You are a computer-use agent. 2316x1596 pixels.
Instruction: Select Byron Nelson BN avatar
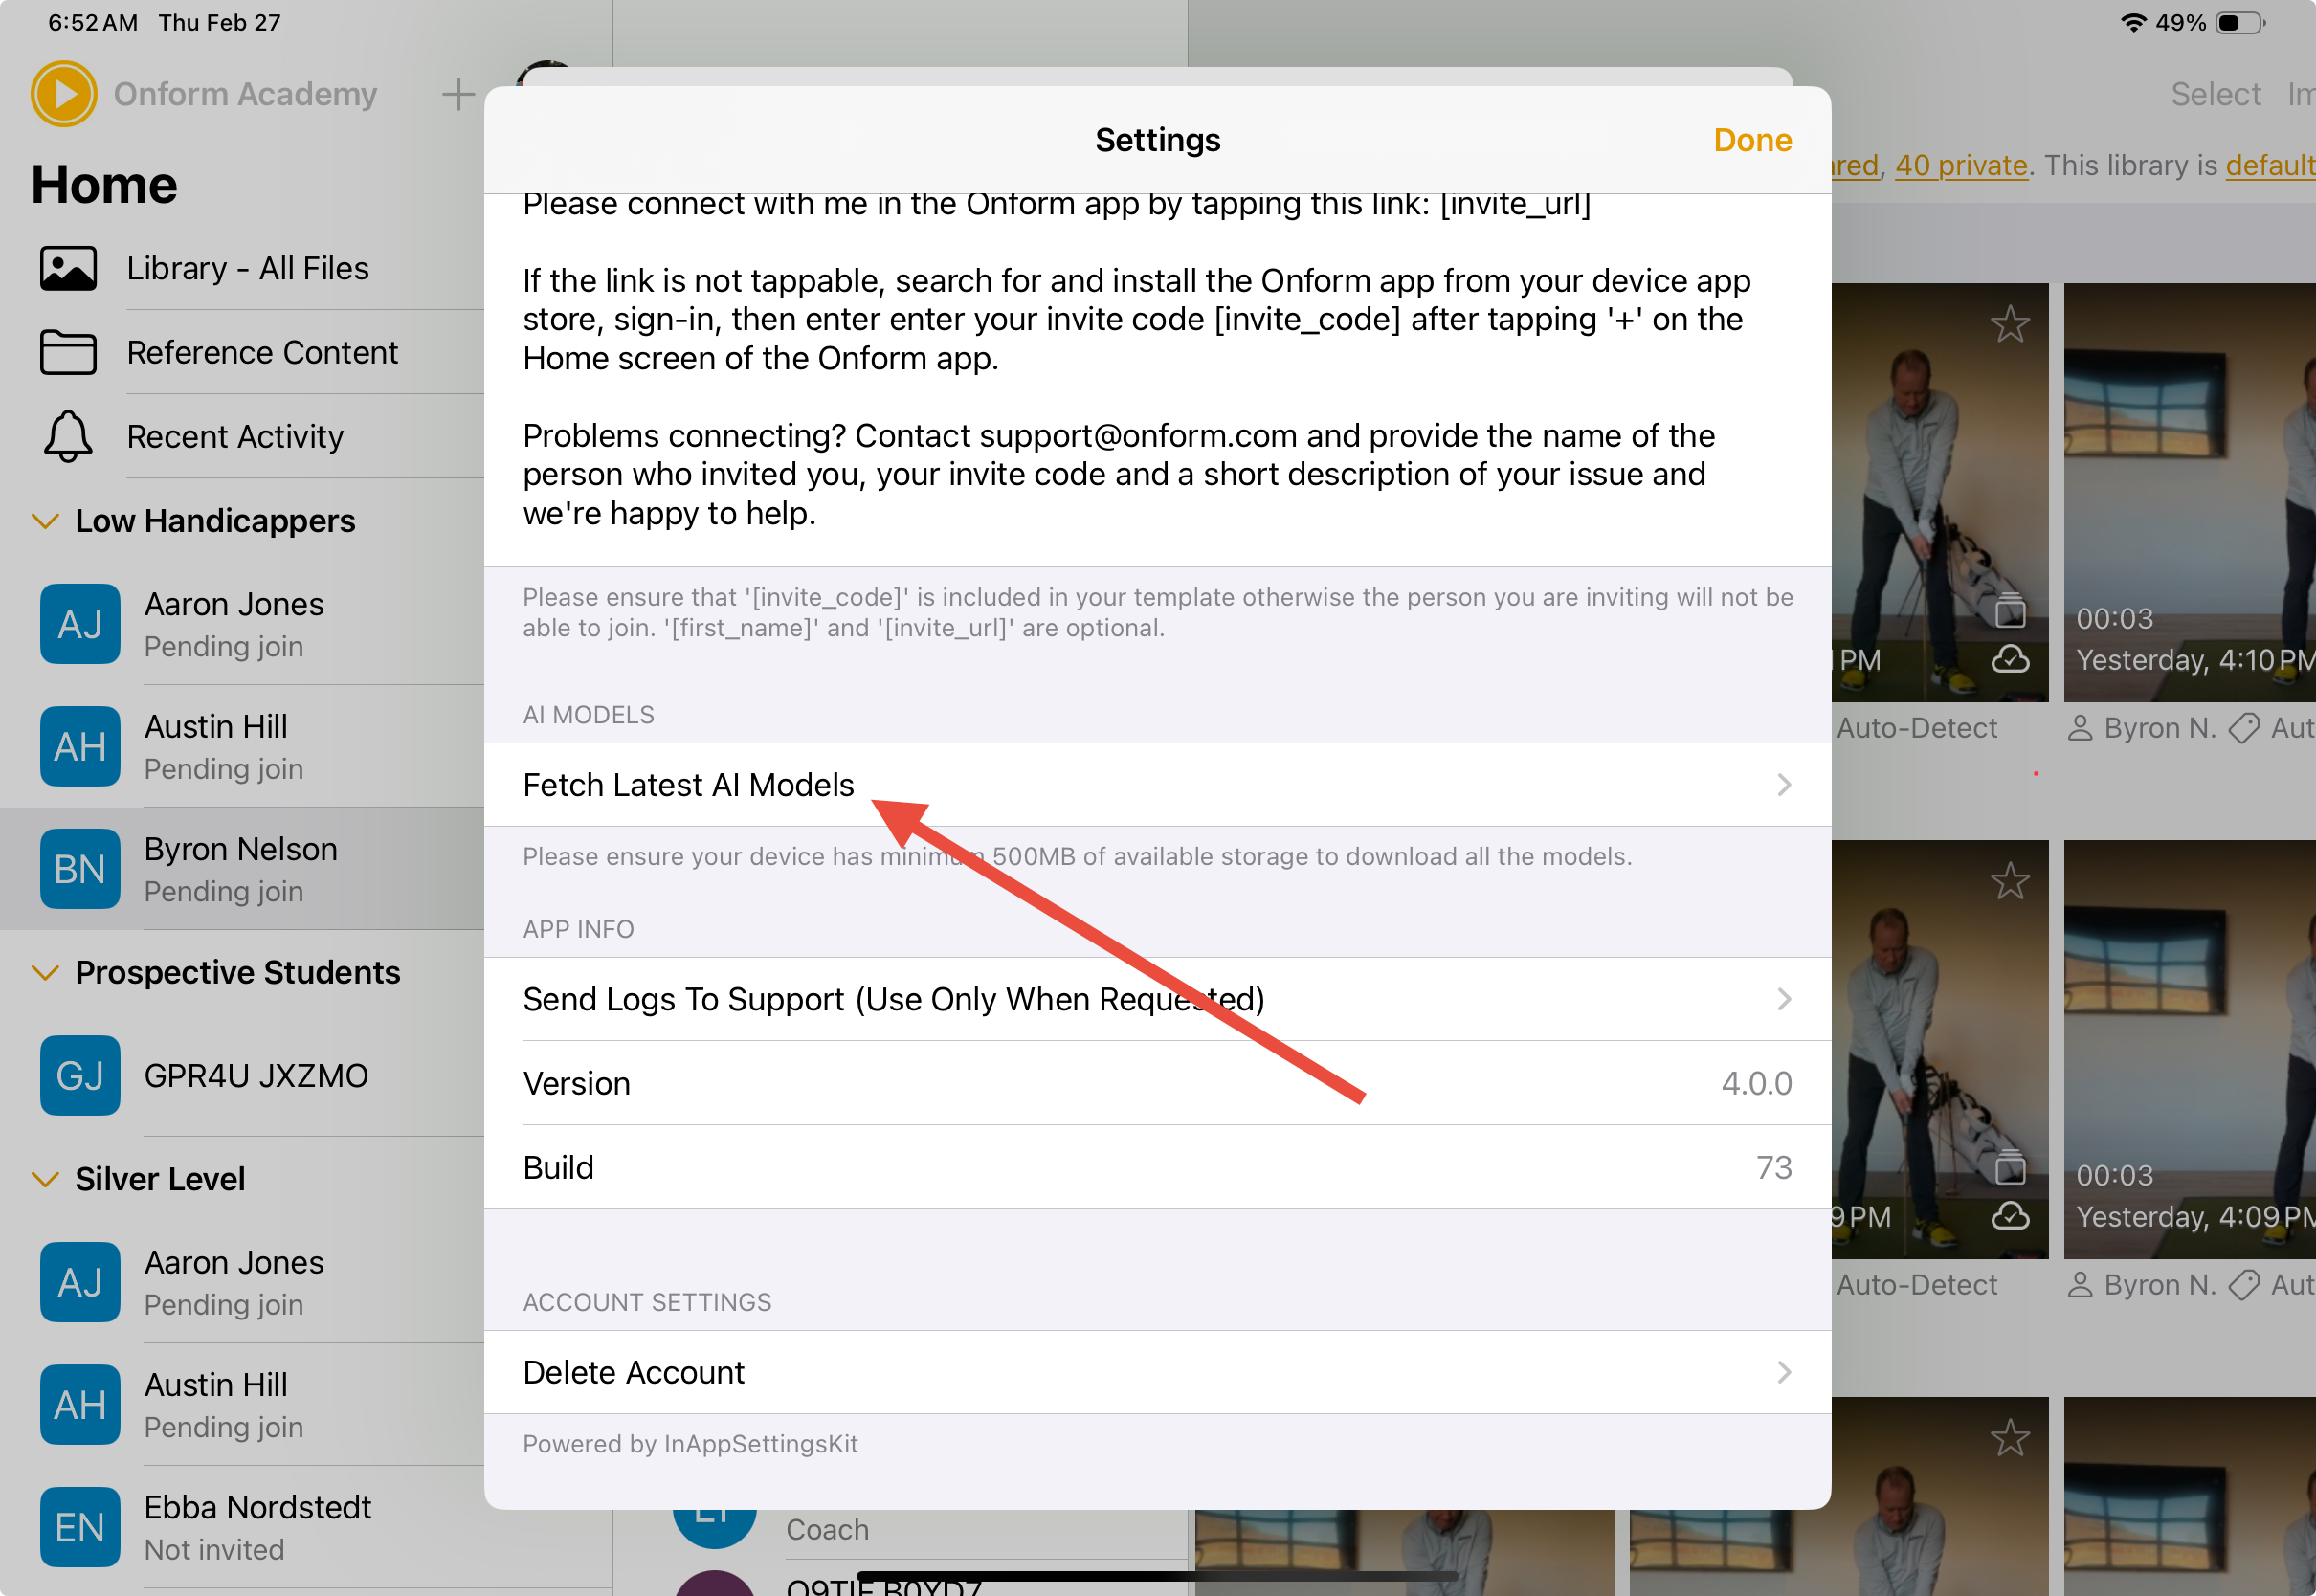coord(80,869)
